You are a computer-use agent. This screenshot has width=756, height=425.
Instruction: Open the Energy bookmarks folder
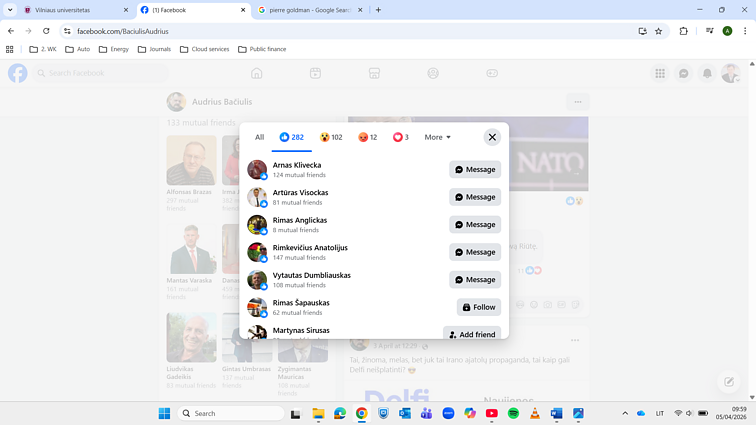114,49
